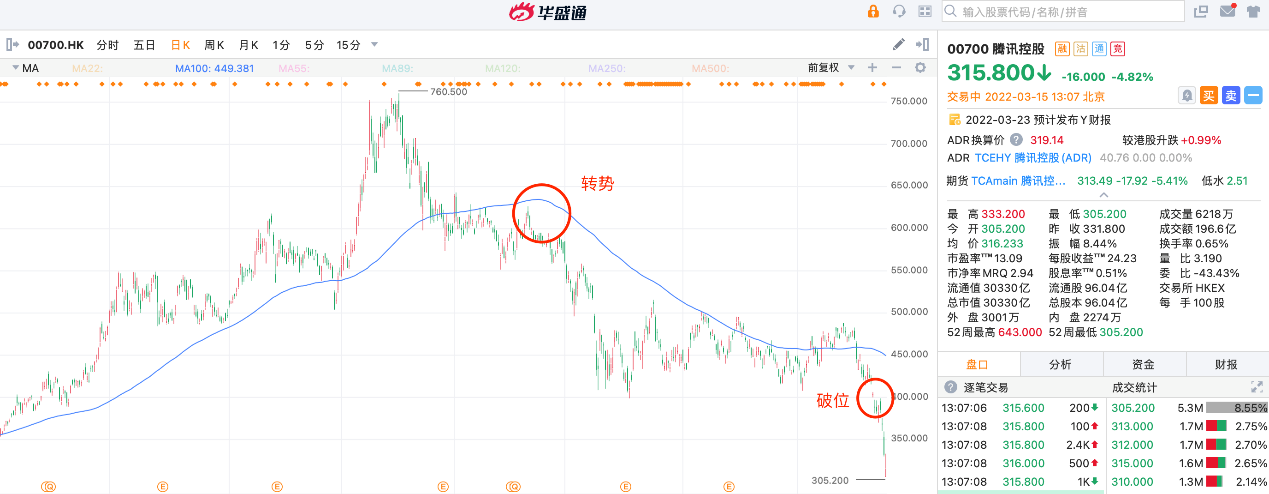Zoom out the K-line chart
Screen dimensions: 1269x494
(x=896, y=67)
